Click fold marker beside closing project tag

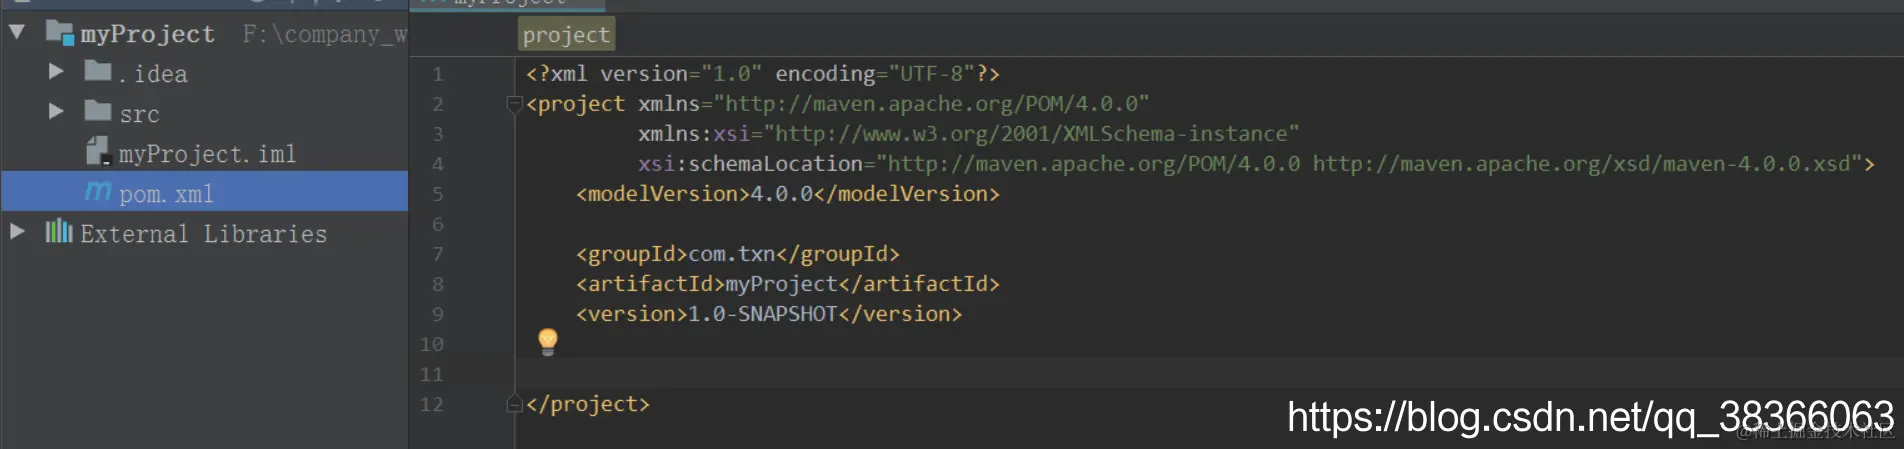tap(514, 403)
